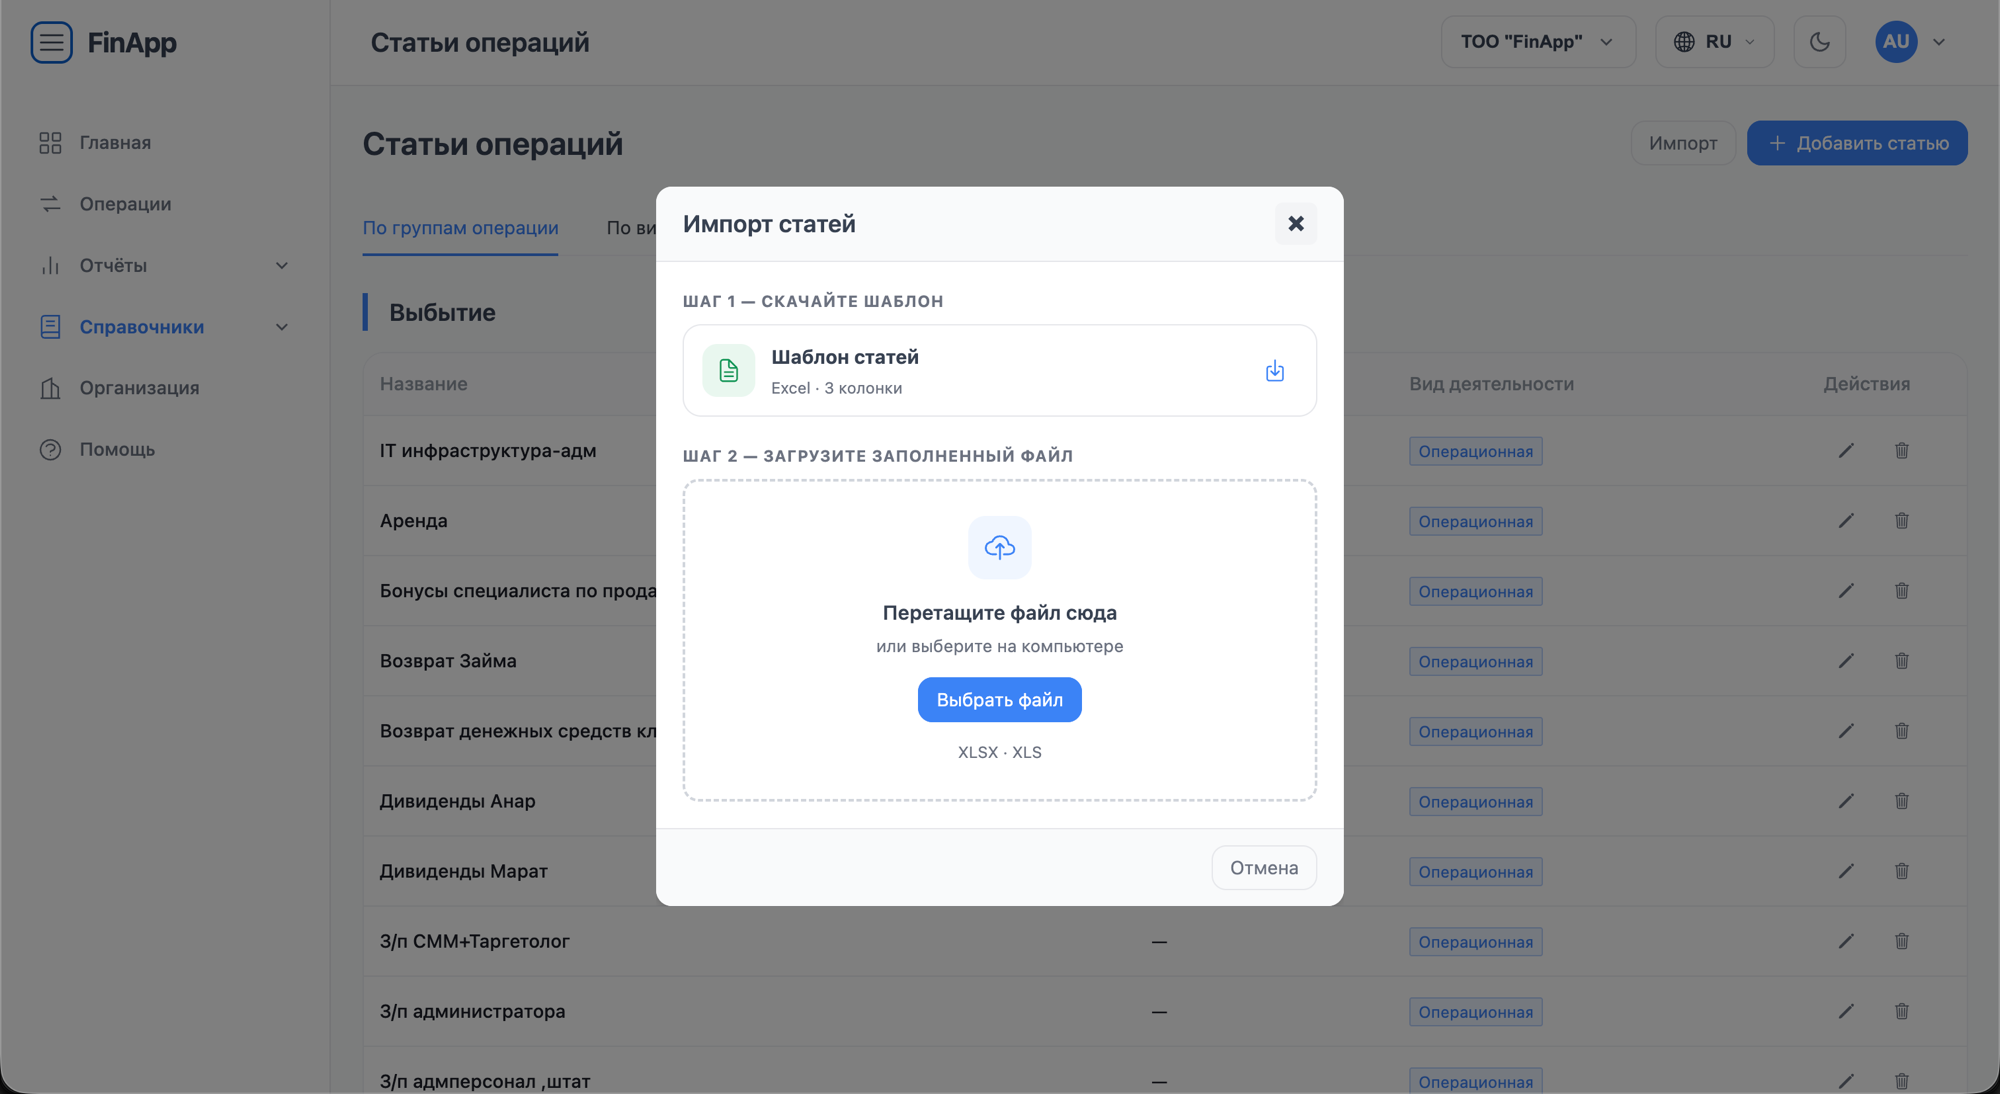Click the Название column header
This screenshot has width=2000, height=1094.
click(x=423, y=384)
